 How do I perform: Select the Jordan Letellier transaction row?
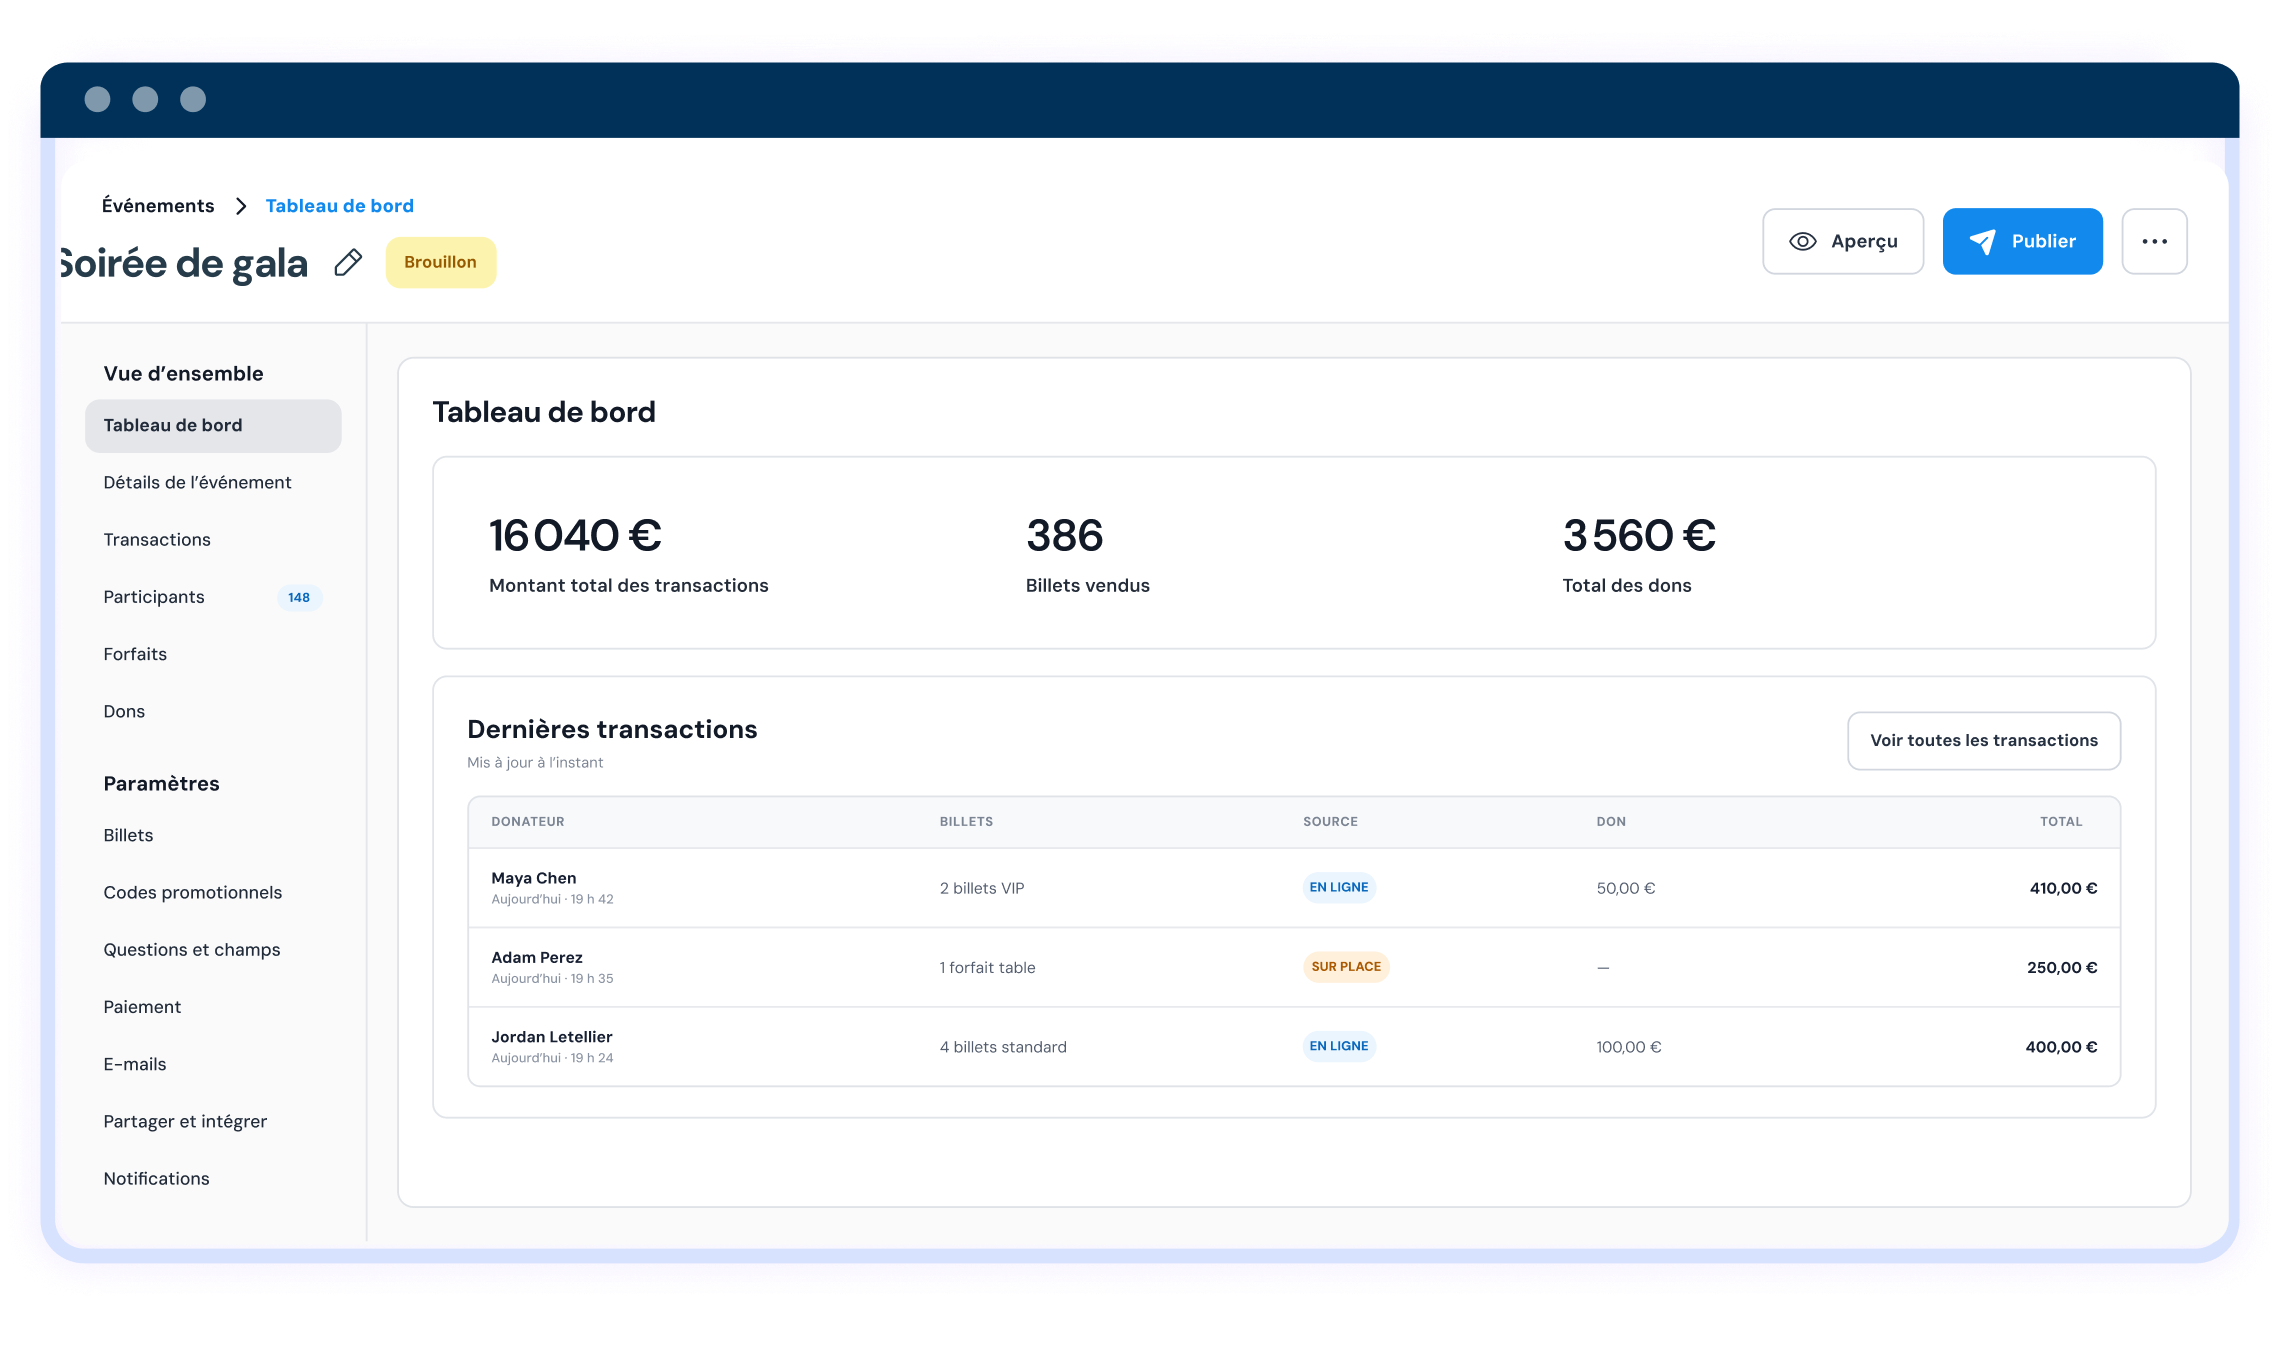tap(1294, 1047)
